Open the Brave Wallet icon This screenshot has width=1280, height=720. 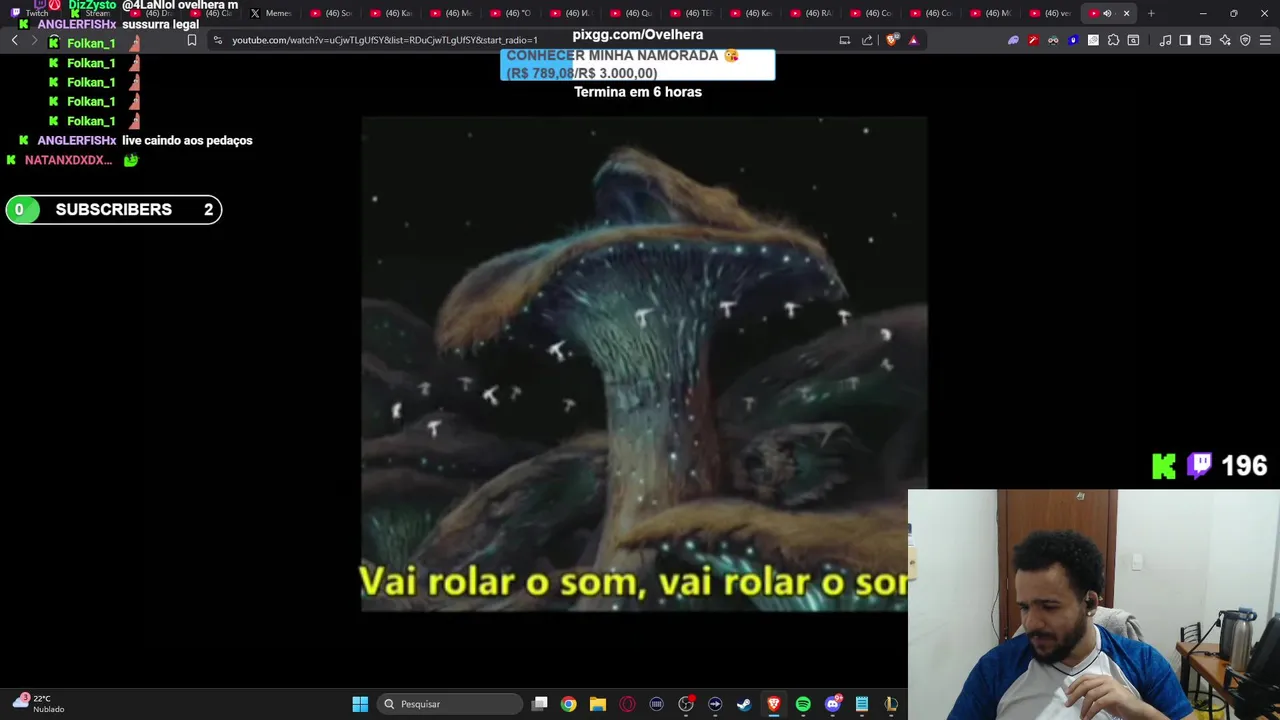(1205, 40)
